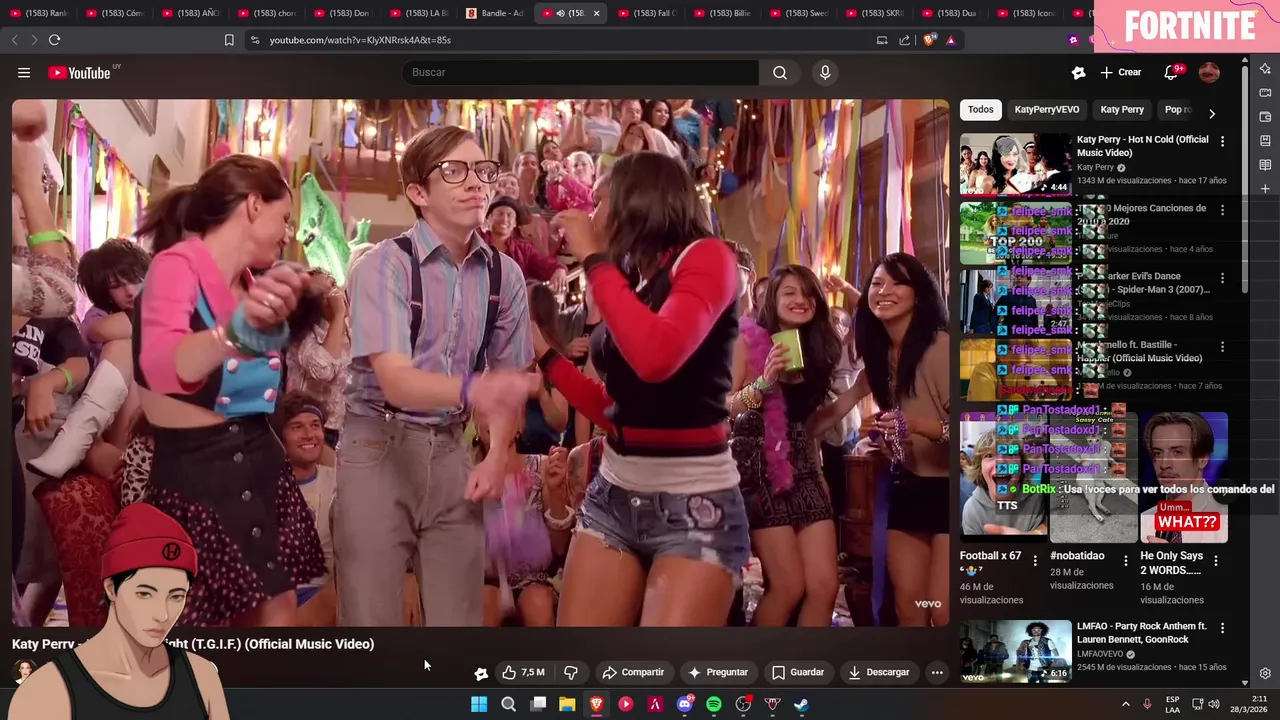Click the icon left of the like button
Image resolution: width=1280 pixels, height=720 pixels.
point(481,673)
